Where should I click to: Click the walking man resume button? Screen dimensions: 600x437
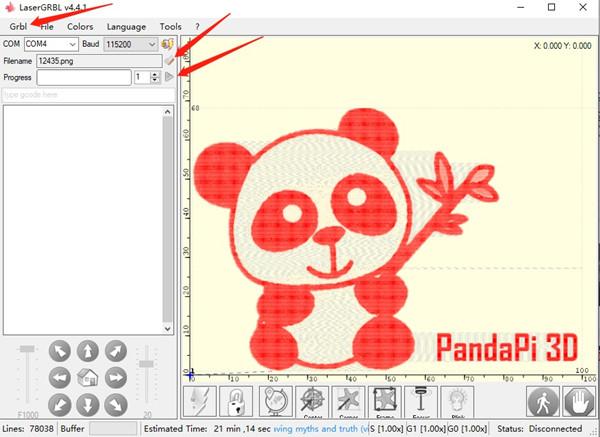[543, 401]
